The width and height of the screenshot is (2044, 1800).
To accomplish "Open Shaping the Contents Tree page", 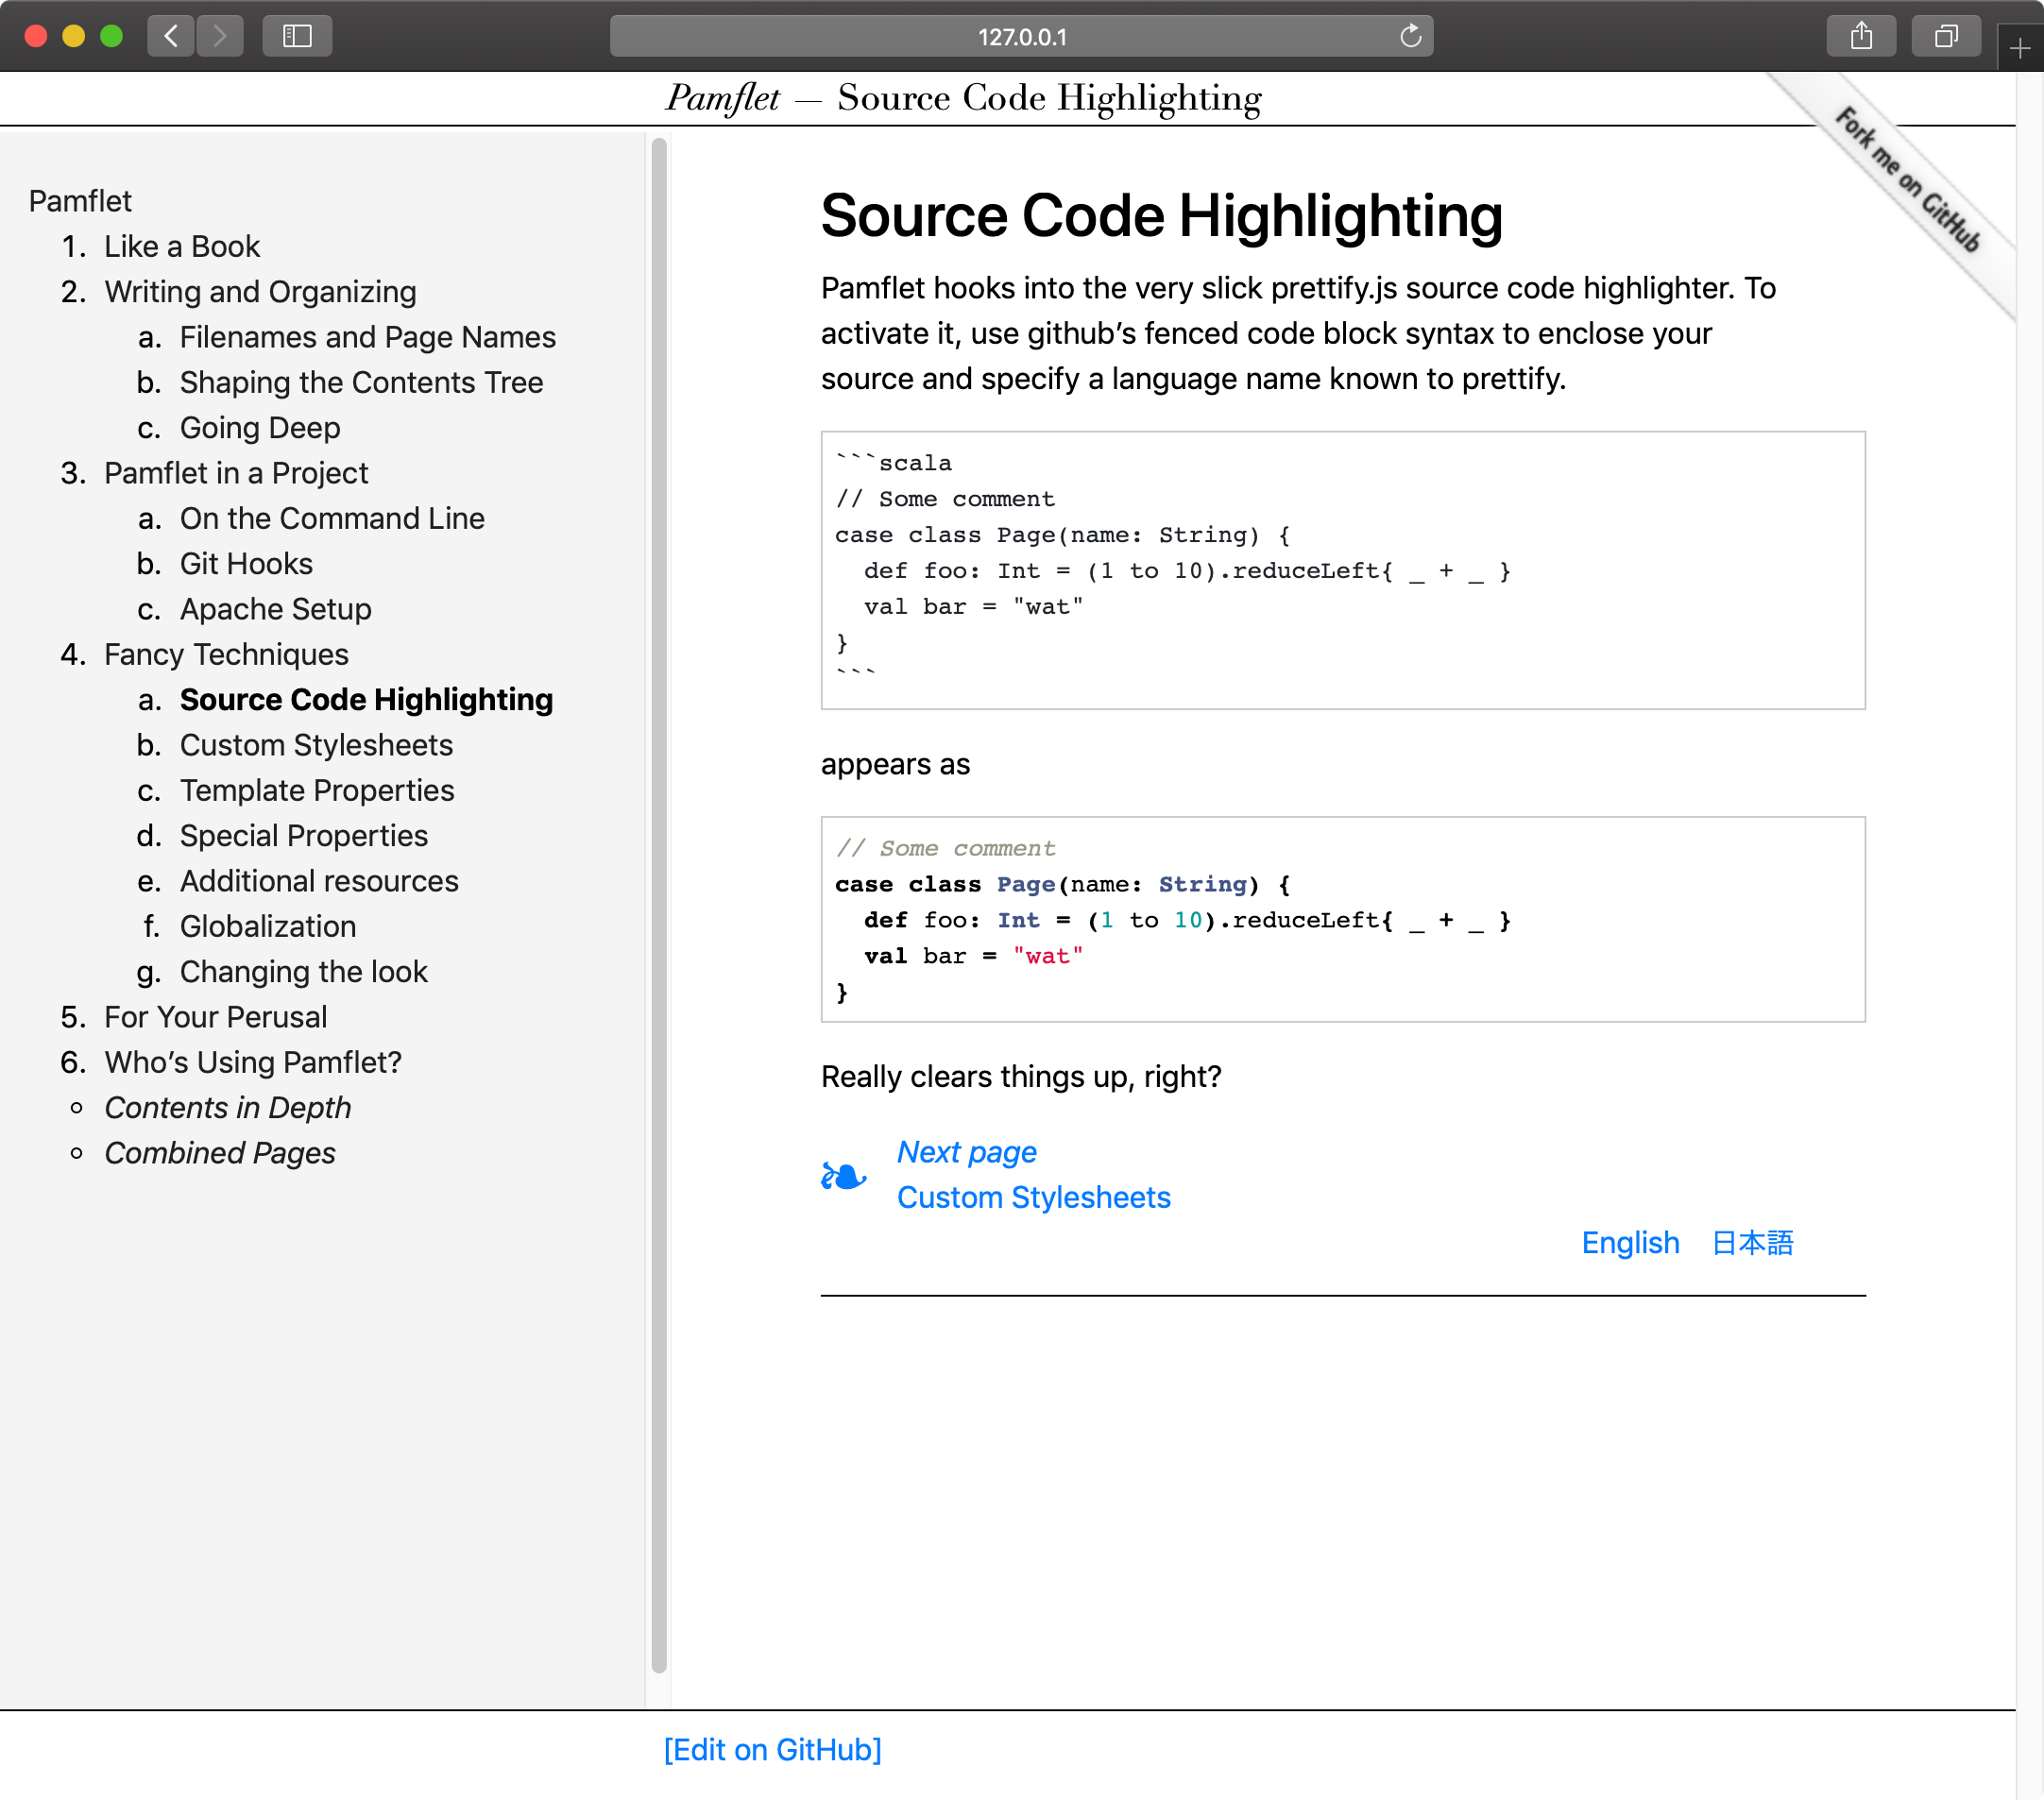I will [361, 382].
